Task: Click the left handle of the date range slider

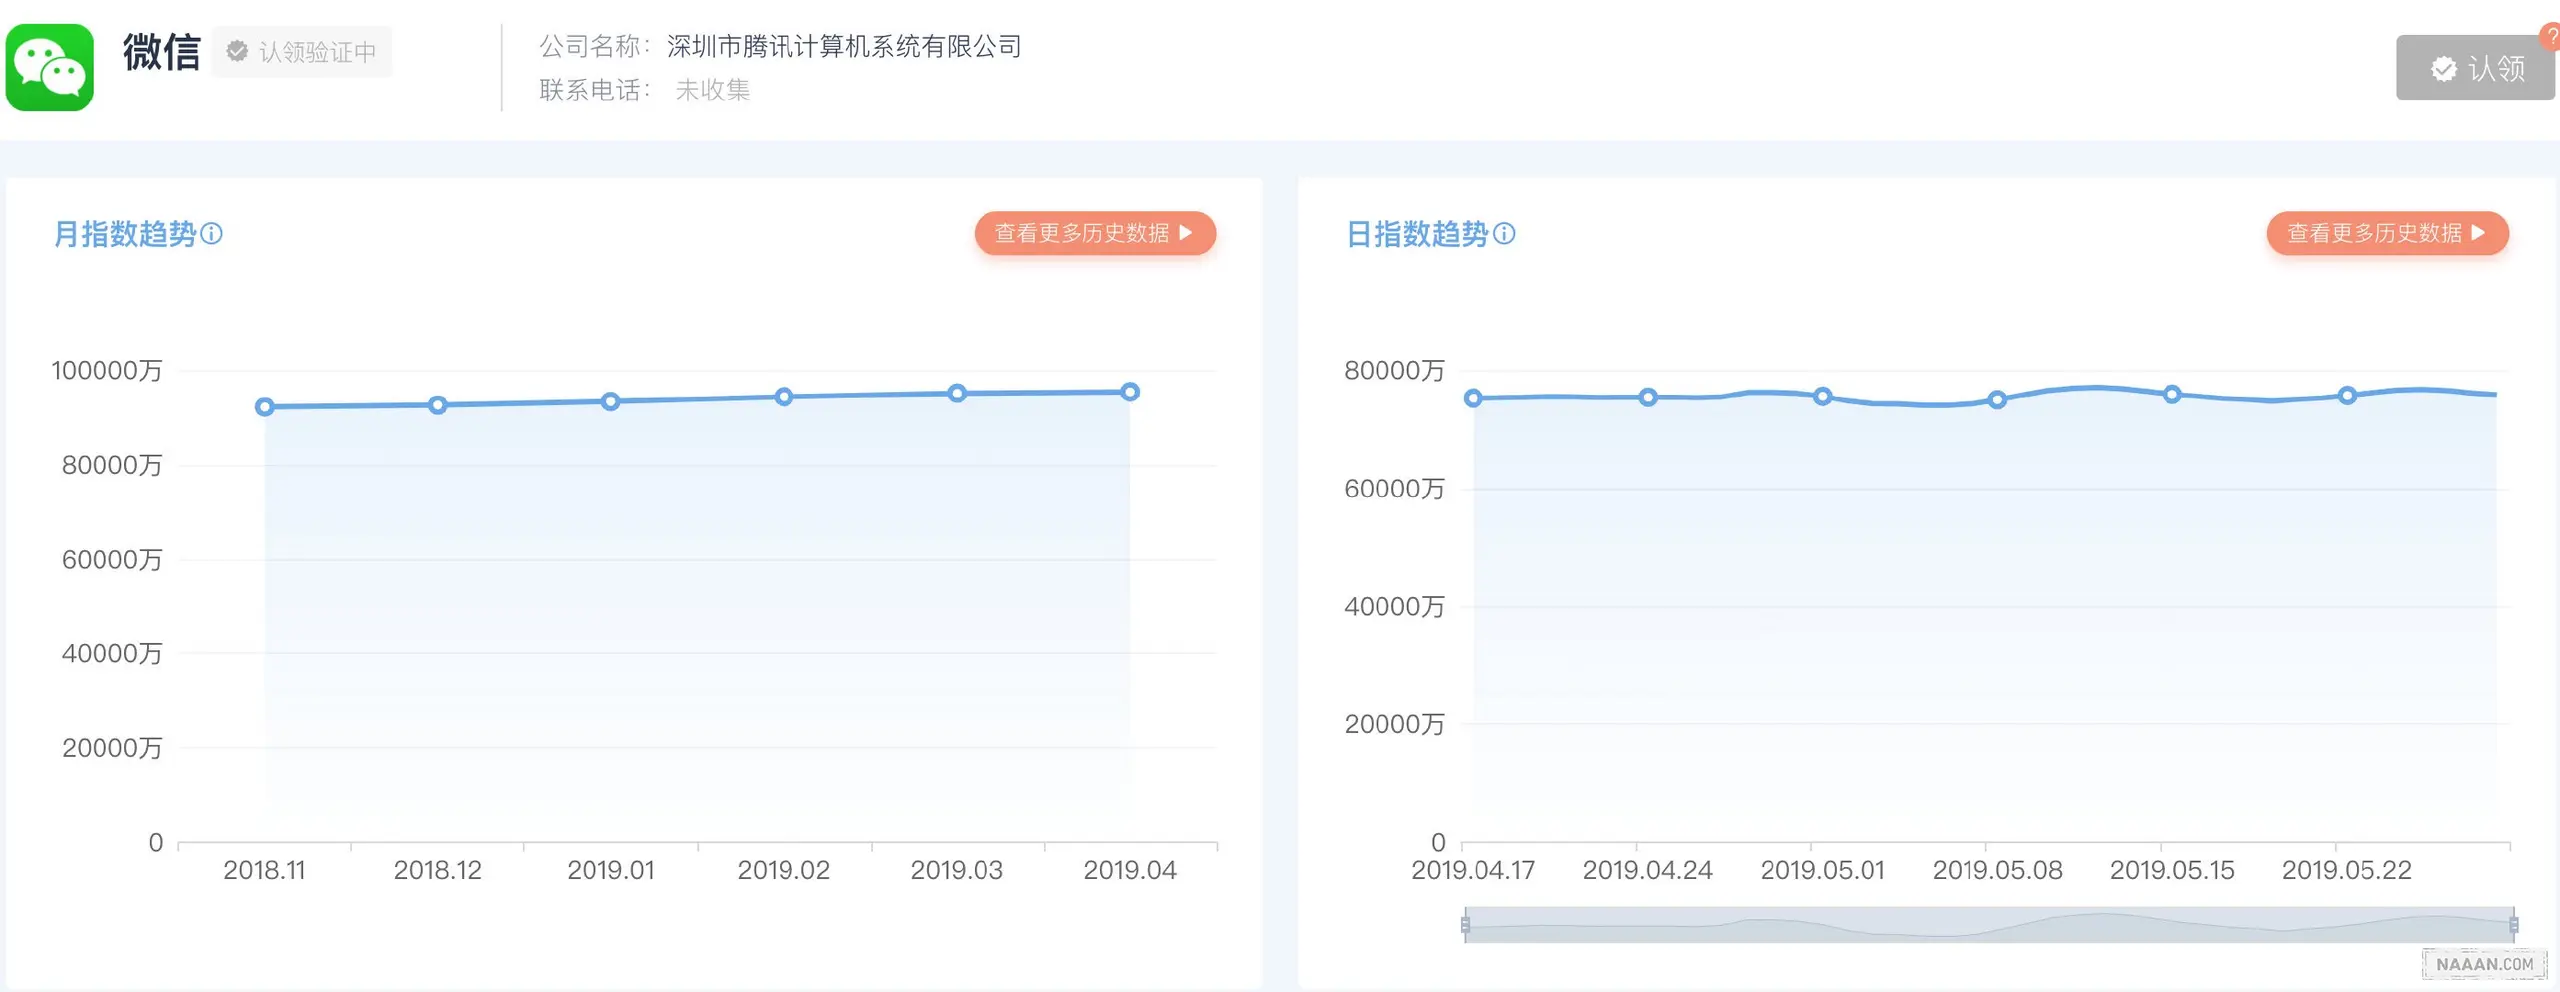Action: point(1465,925)
